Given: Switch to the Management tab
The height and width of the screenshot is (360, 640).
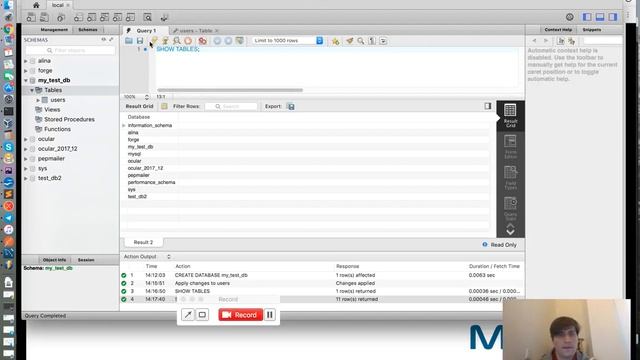Looking at the screenshot, I should [x=54, y=30].
